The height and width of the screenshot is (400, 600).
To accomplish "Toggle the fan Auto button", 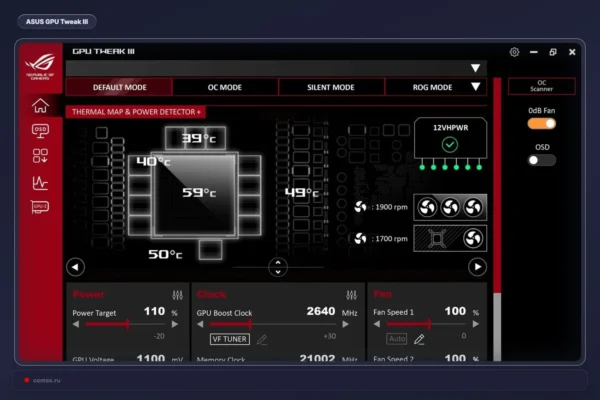I will coord(397,339).
